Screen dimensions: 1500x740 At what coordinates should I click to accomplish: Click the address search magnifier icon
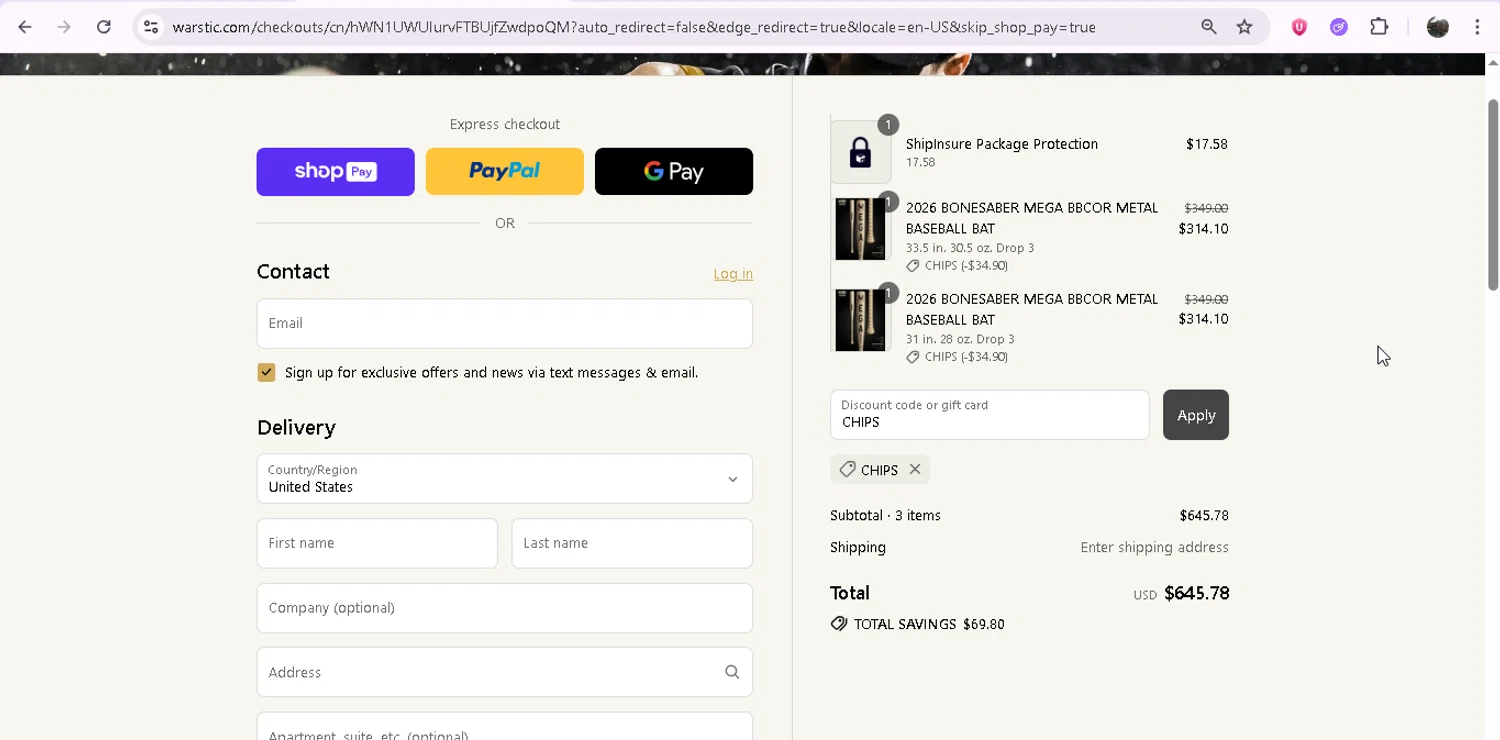click(732, 672)
